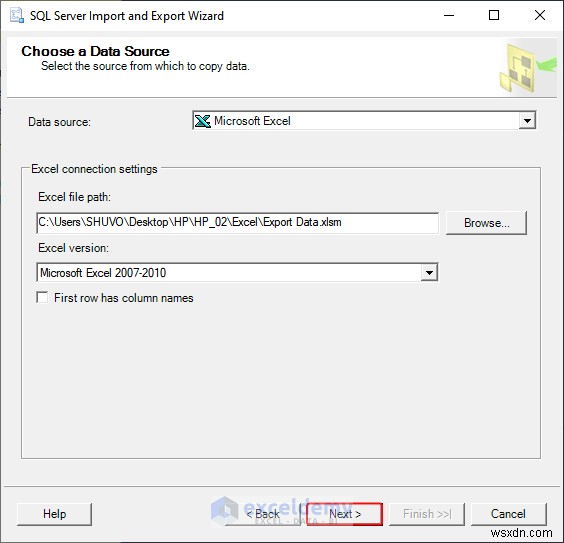564x543 pixels.
Task: Open the Data source dropdown arrow
Action: [527, 120]
